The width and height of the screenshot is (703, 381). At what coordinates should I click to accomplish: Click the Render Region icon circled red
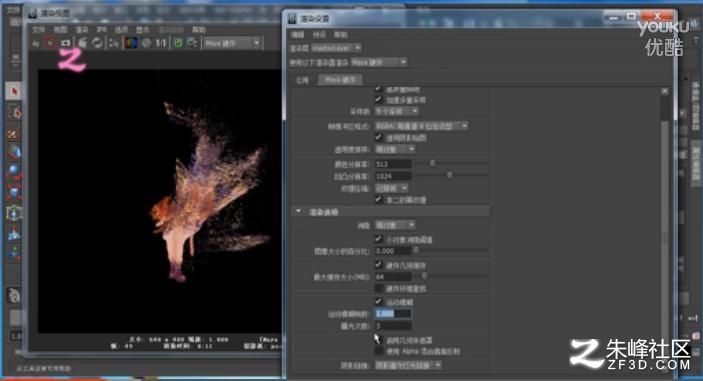coord(51,43)
